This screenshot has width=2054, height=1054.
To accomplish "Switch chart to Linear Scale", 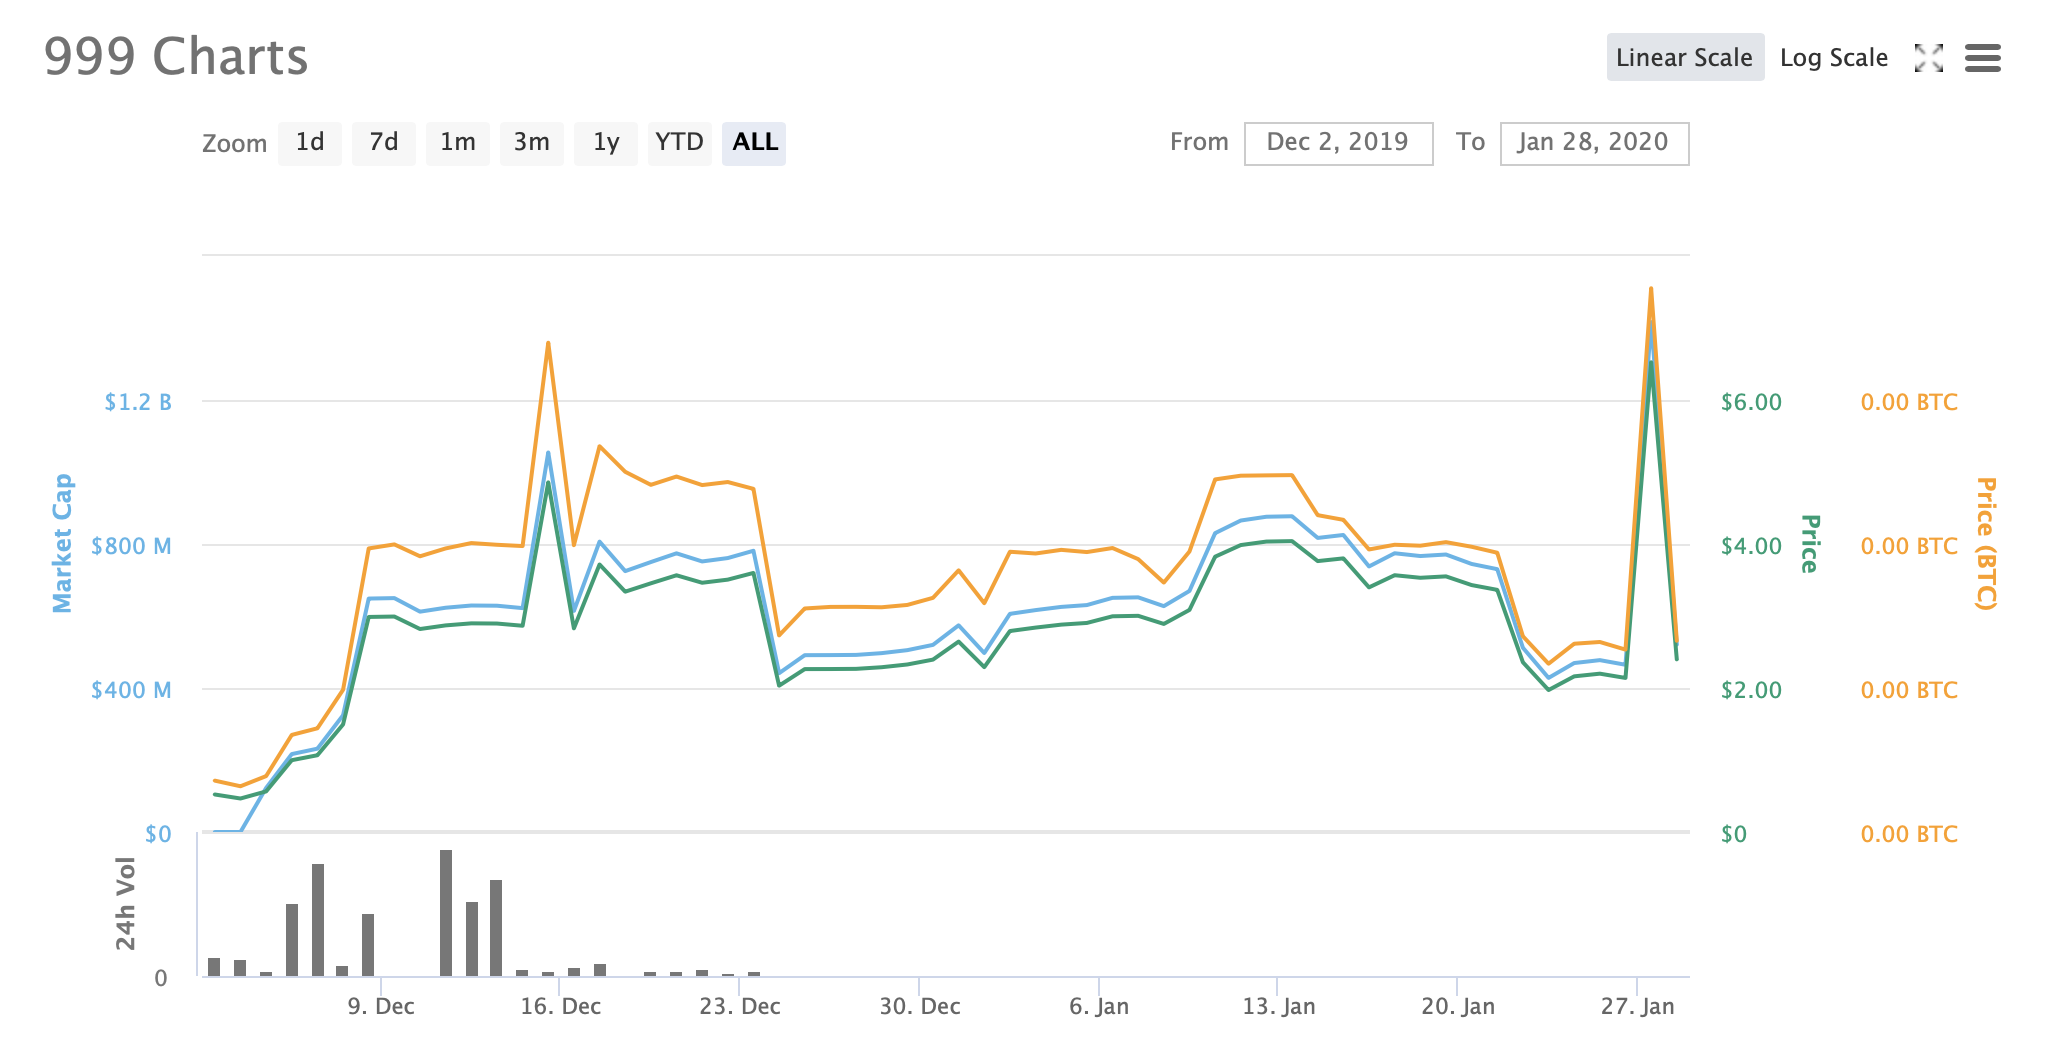I will coord(1685,58).
